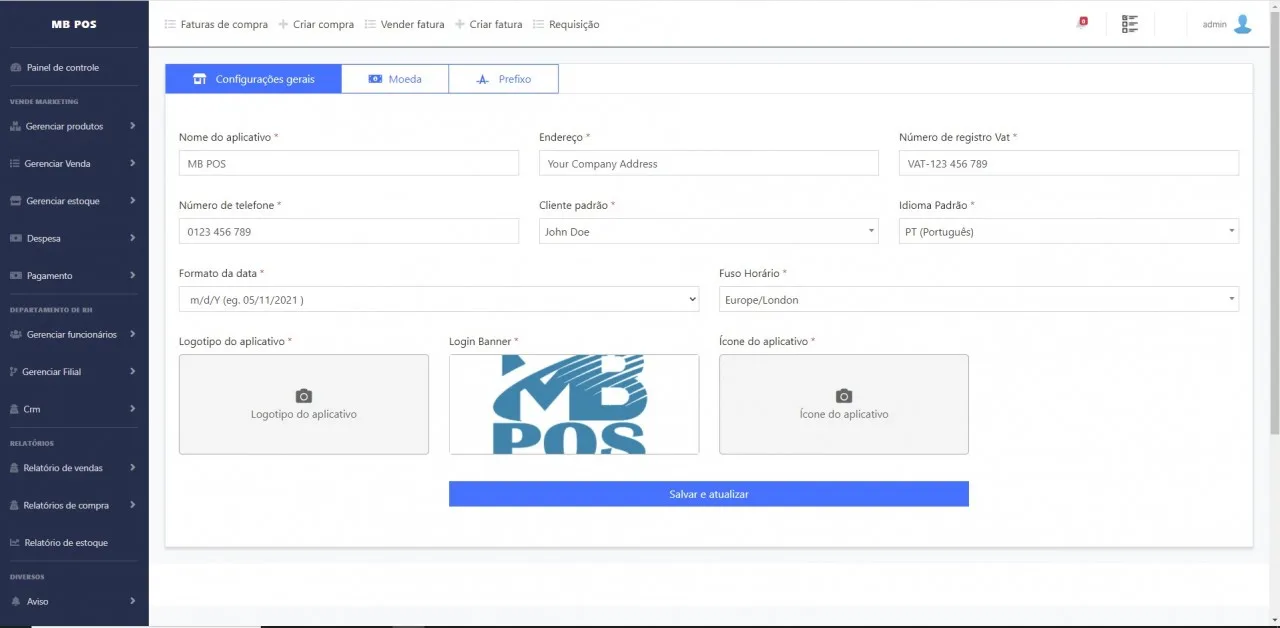Screen dimensions: 1280x628
Task: Switch to the Moeda tab
Action: tap(395, 79)
